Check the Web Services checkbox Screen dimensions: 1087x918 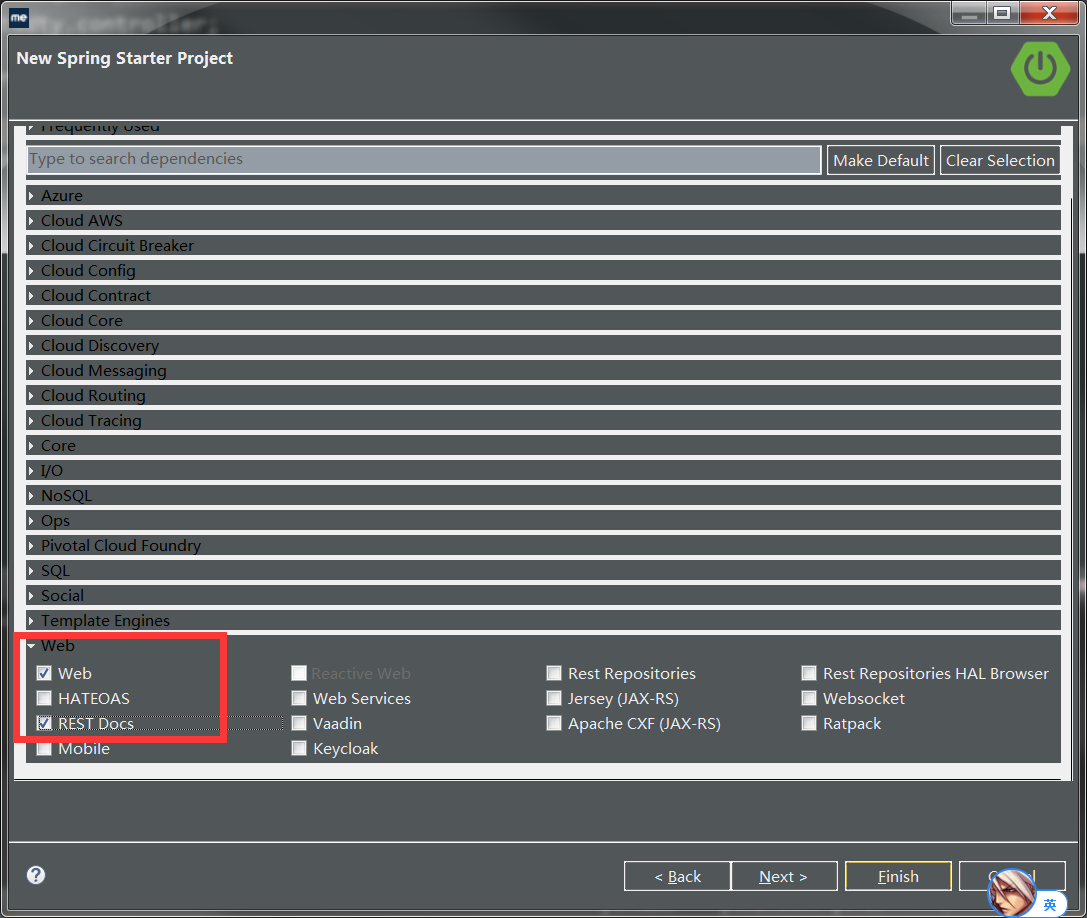(x=299, y=698)
